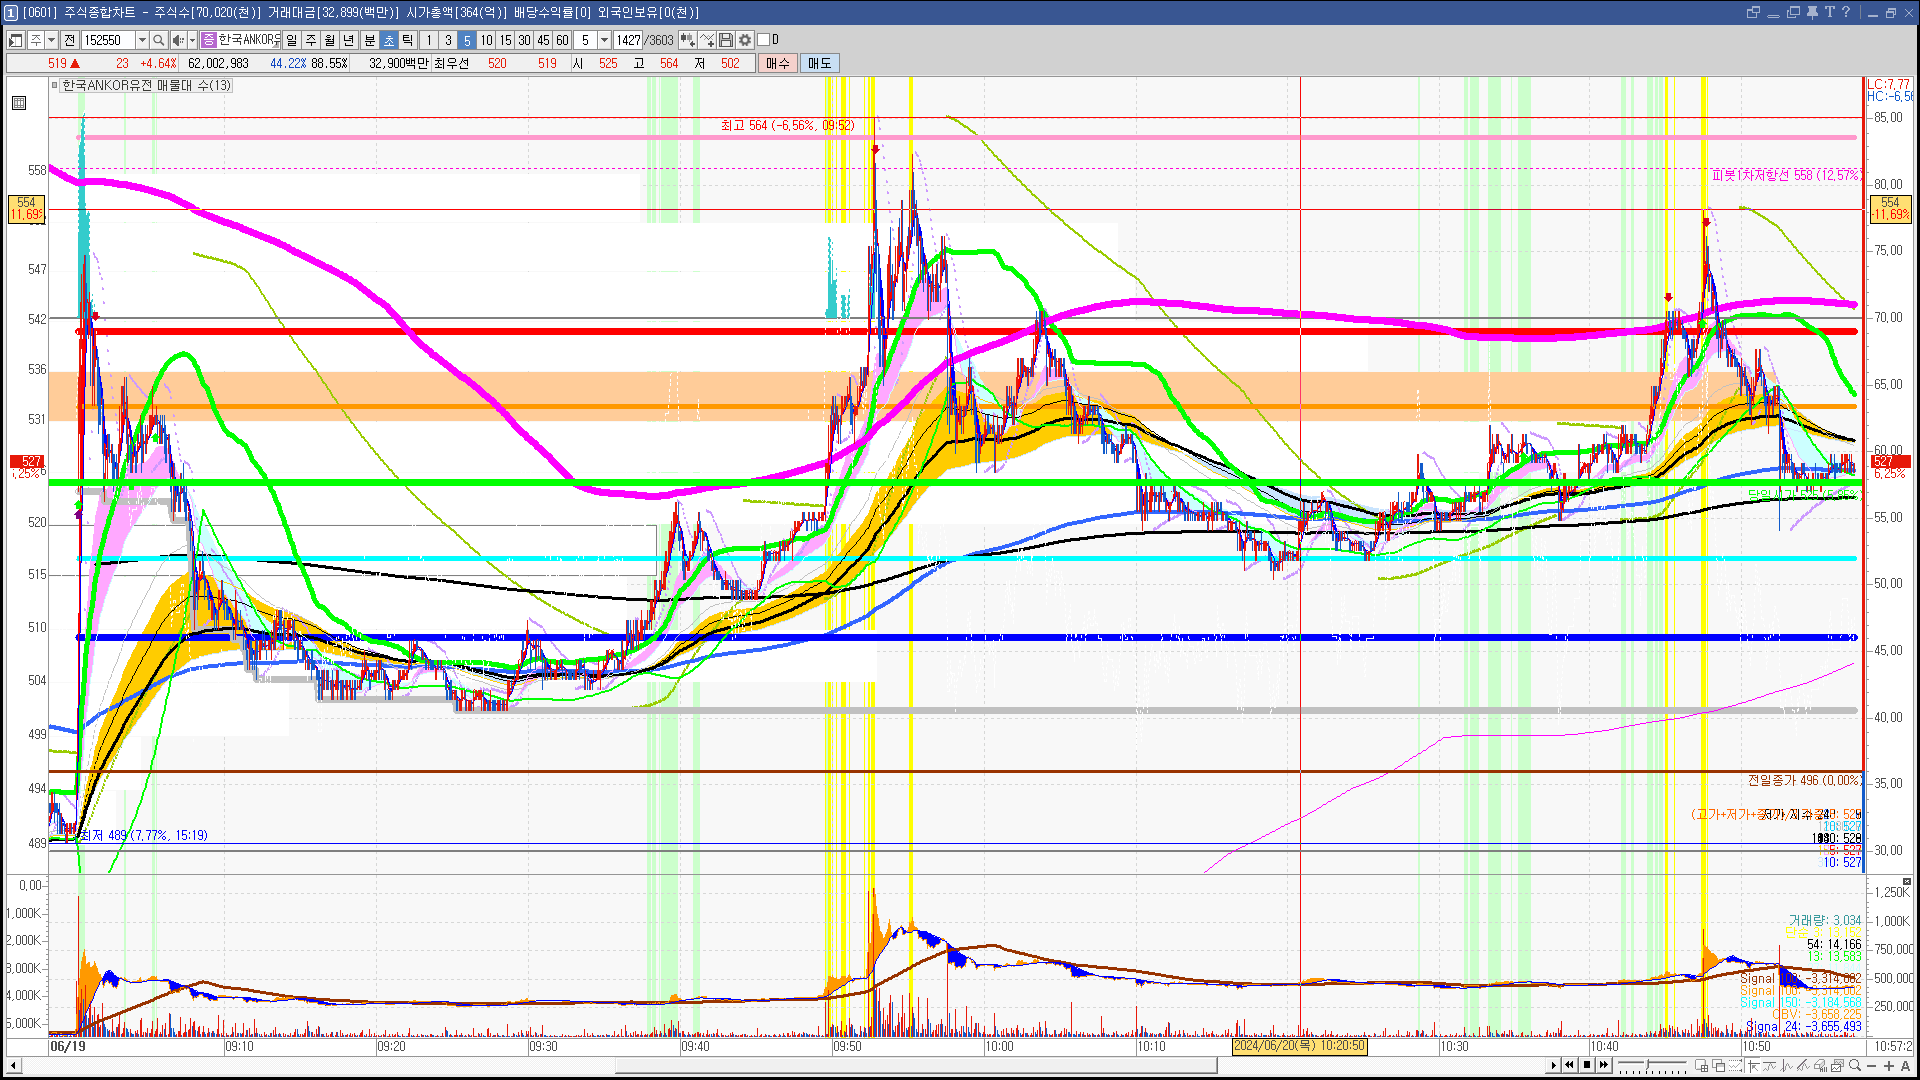This screenshot has height=1080, width=1920.
Task: Click the stock search magnifier icon
Action: (x=158, y=40)
